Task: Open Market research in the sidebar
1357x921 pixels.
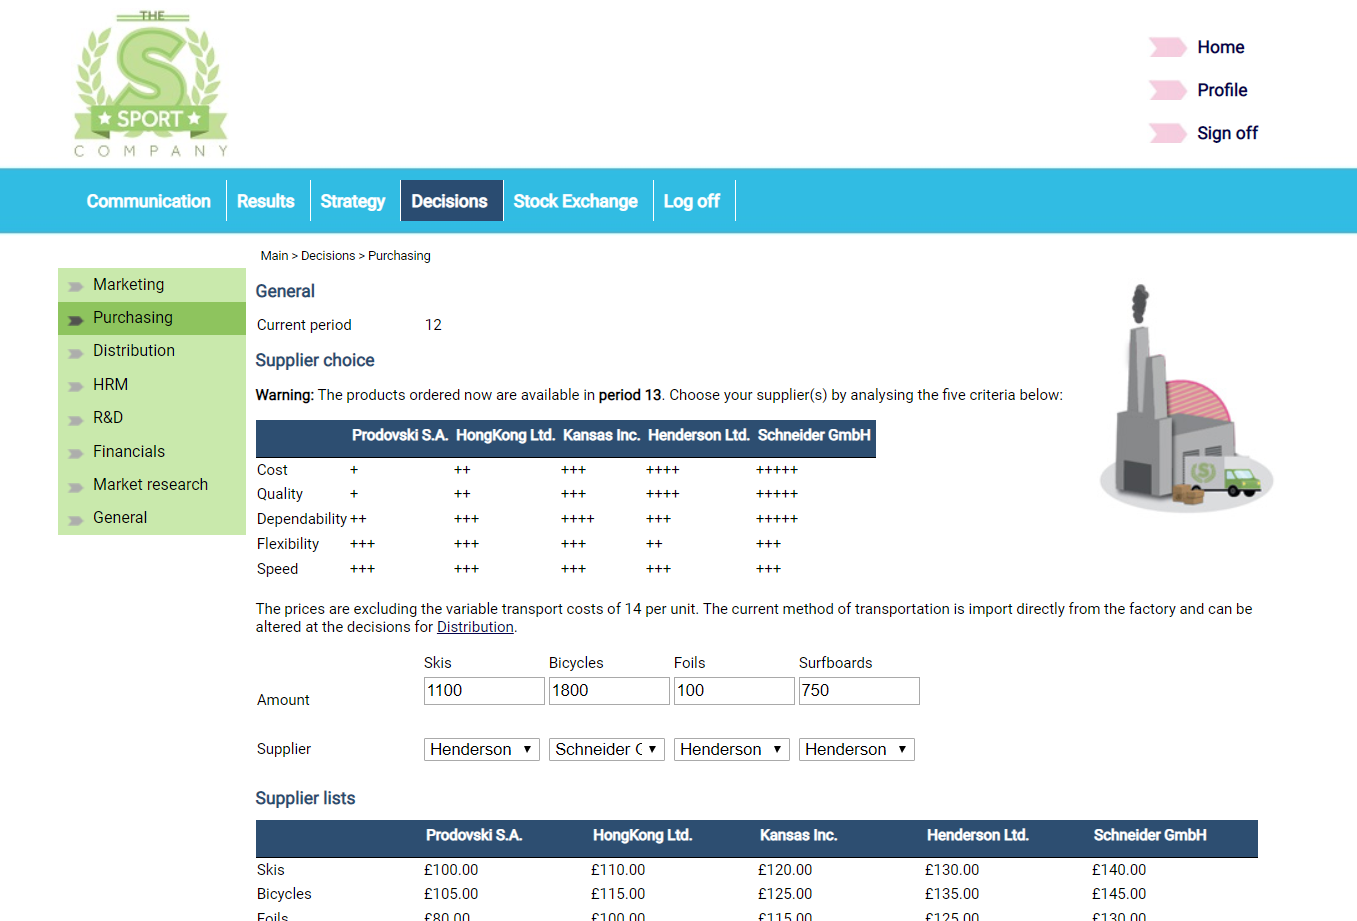Action: tap(150, 484)
